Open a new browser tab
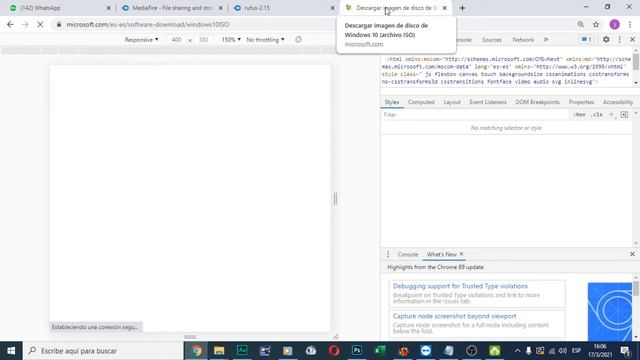Screen dimensions: 640x360 tap(462, 8)
